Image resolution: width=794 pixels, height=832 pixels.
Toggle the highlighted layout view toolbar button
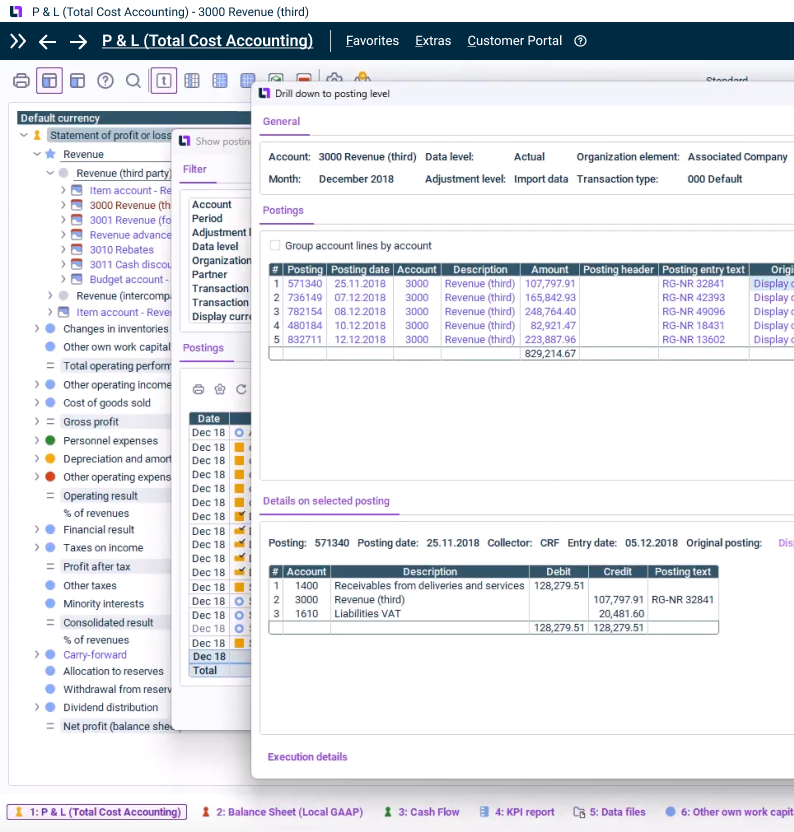[49, 81]
